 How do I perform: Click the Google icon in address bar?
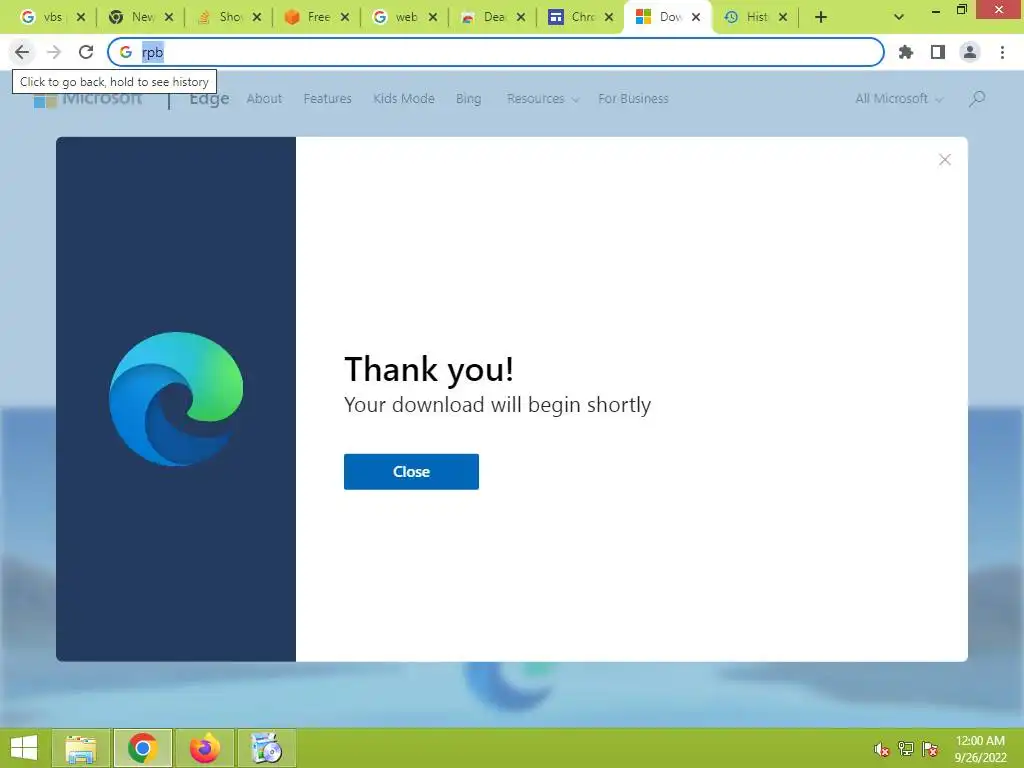click(x=126, y=52)
